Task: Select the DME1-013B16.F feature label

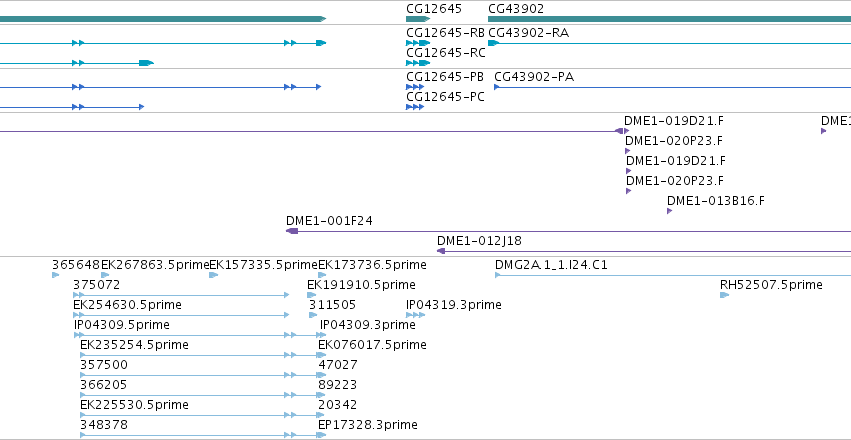Action: point(715,201)
